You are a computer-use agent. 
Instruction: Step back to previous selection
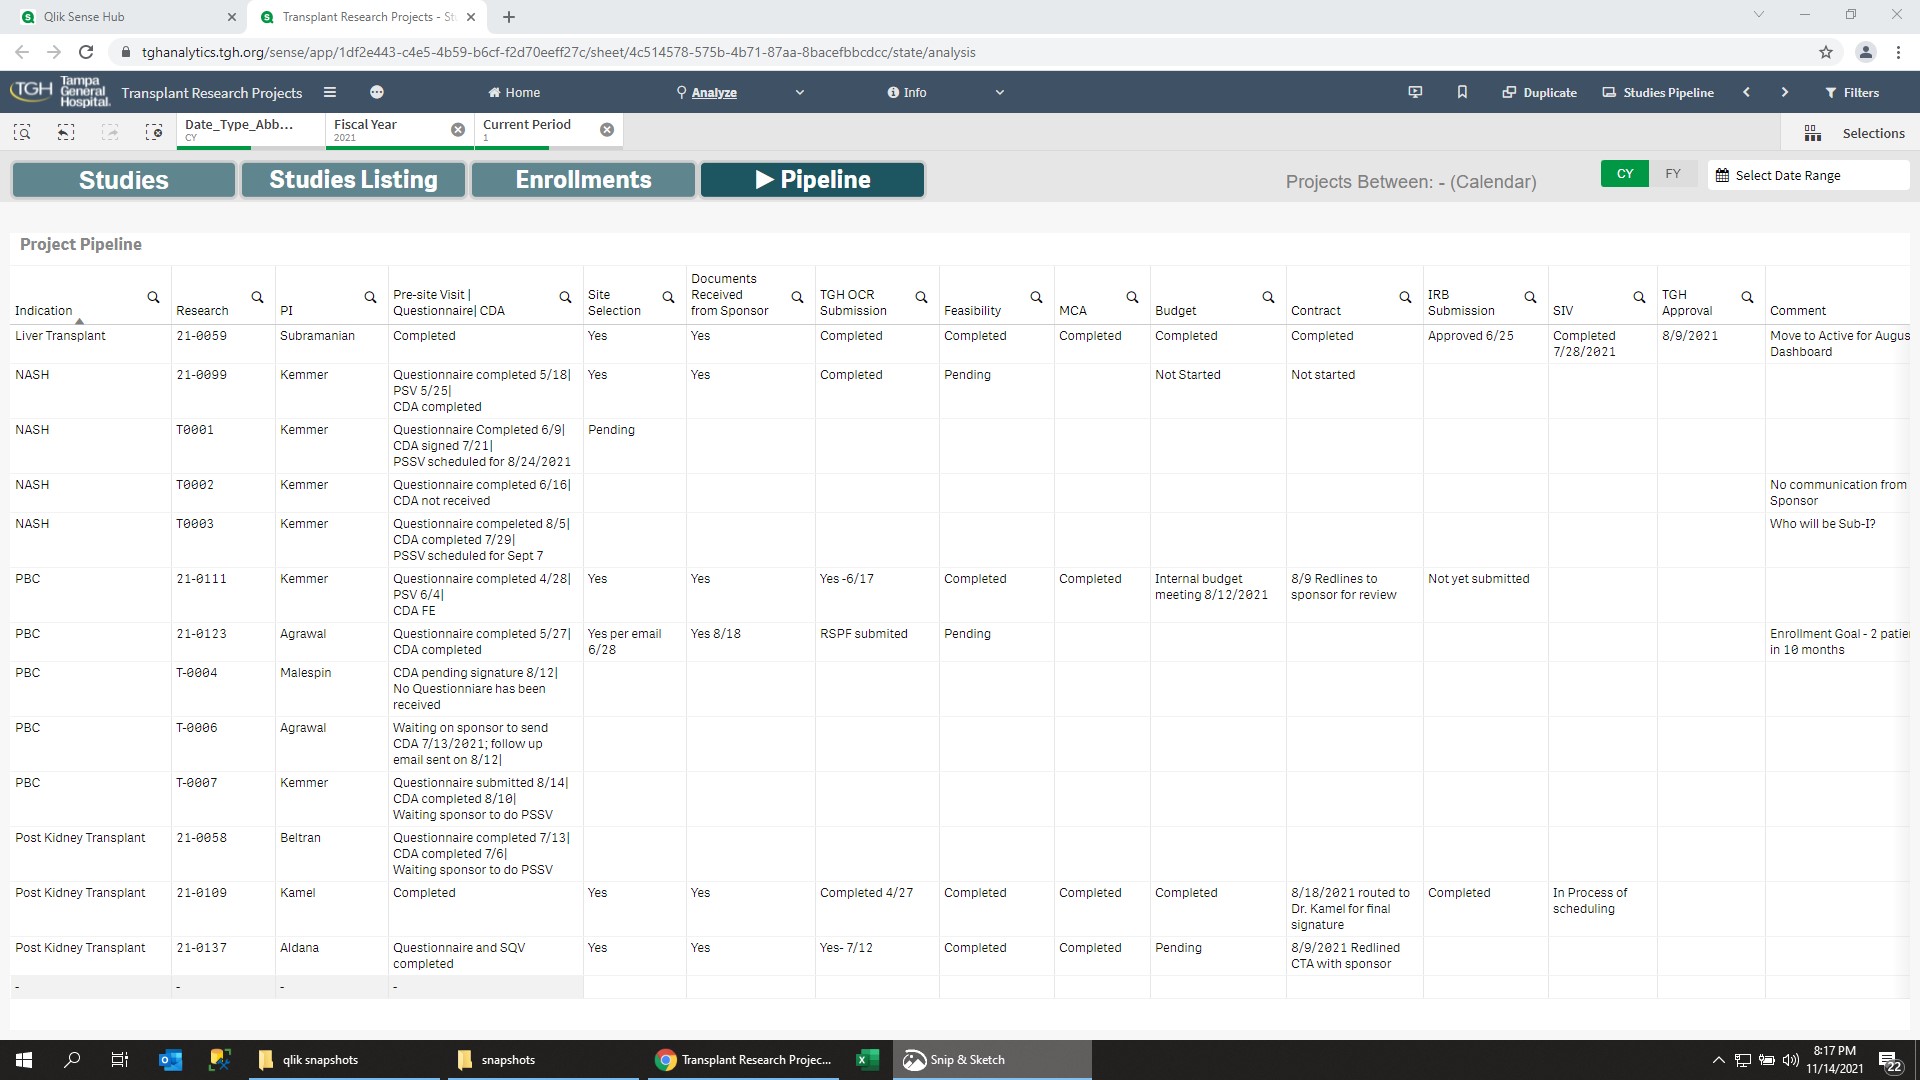[65, 131]
